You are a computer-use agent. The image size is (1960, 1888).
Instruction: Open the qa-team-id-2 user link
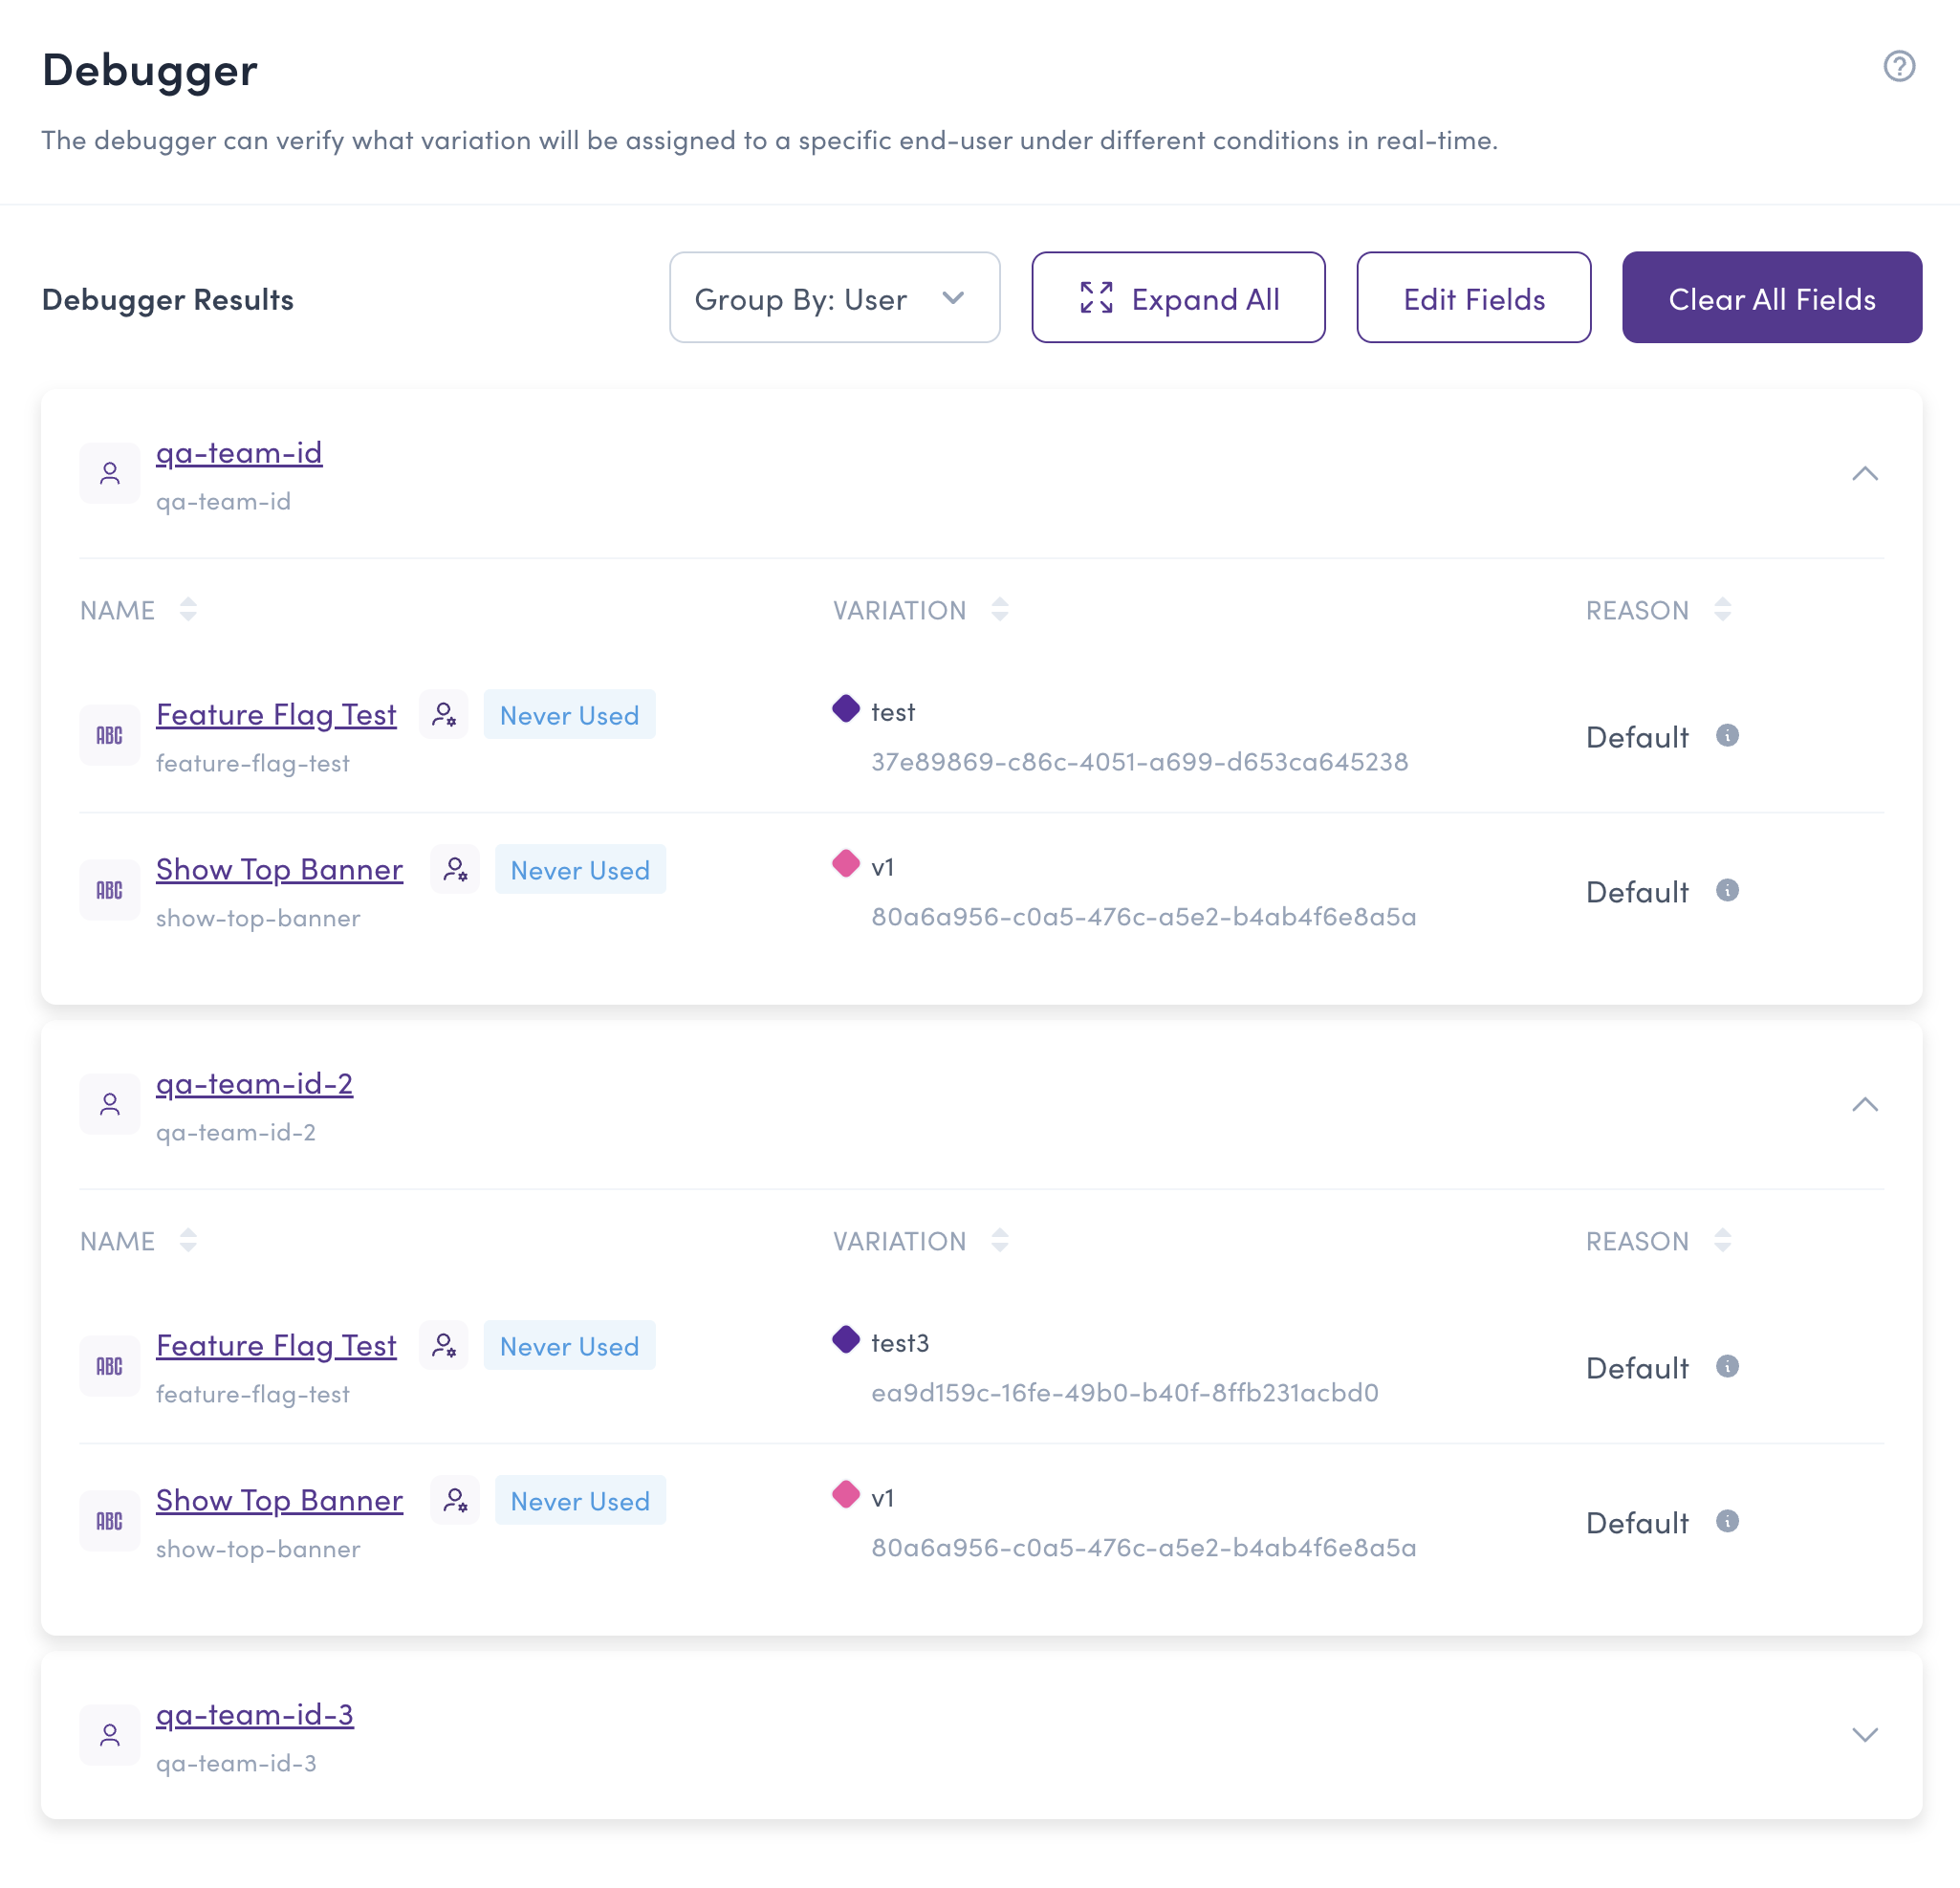(x=254, y=1083)
